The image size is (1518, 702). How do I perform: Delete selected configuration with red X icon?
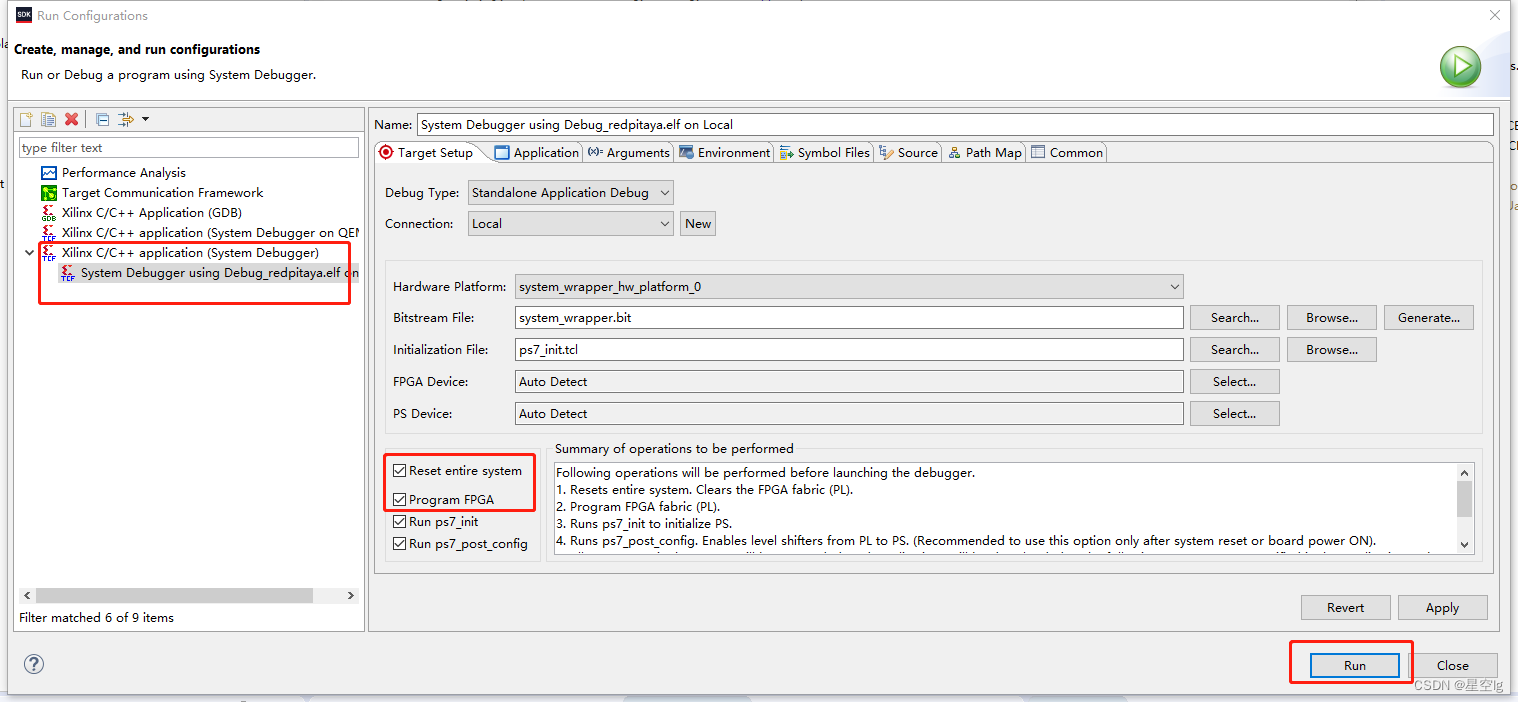[x=71, y=119]
